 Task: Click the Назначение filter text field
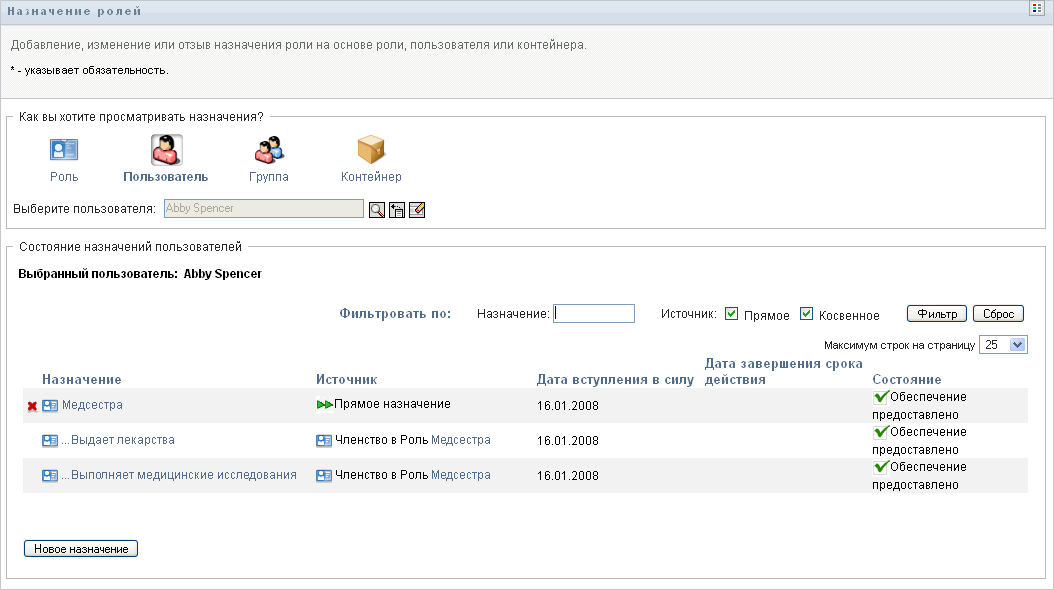click(x=594, y=314)
